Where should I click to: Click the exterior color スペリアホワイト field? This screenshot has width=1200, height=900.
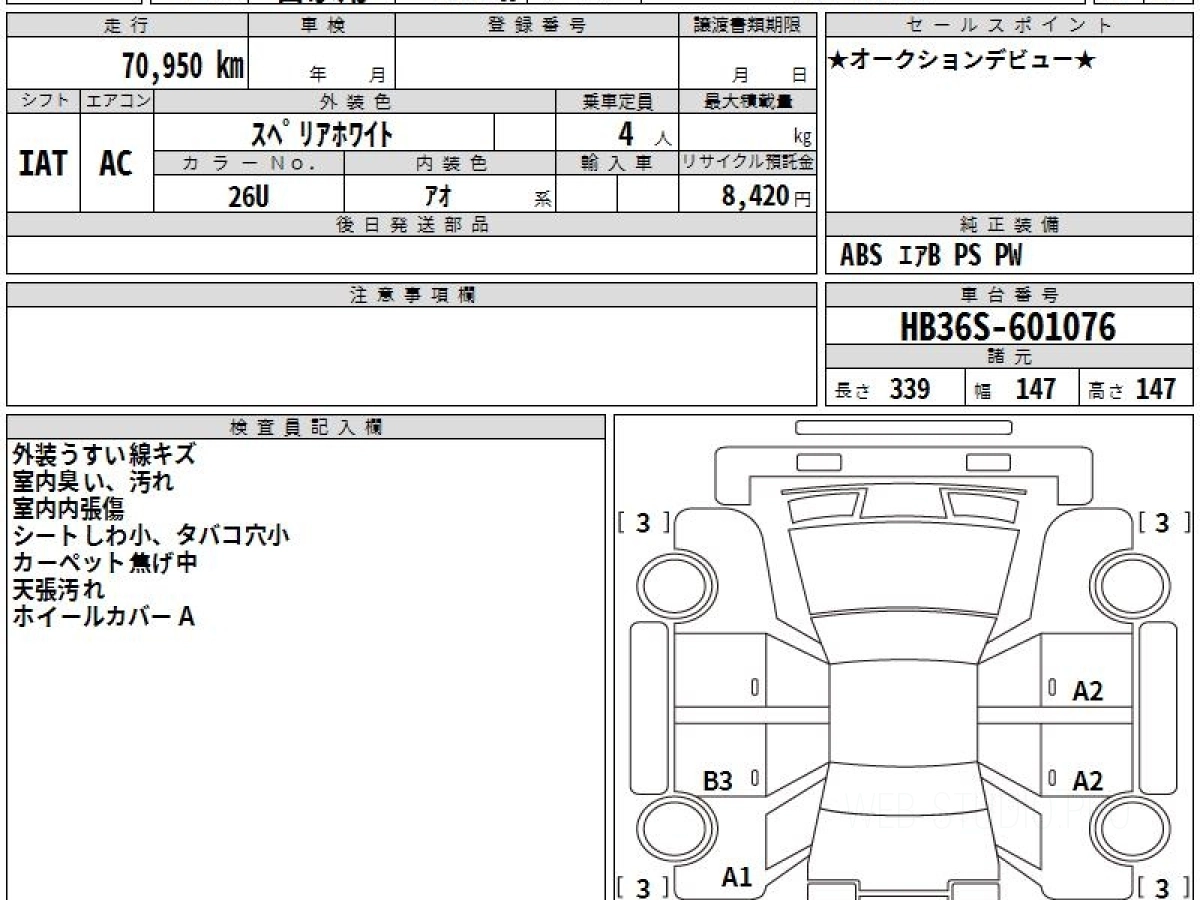[x=322, y=133]
